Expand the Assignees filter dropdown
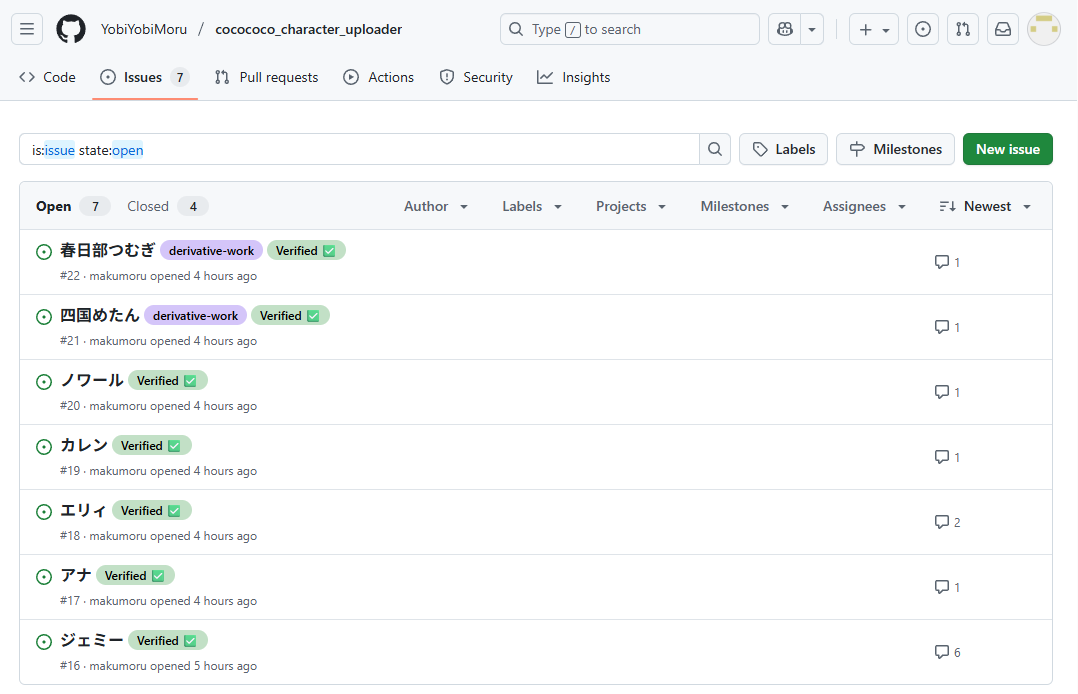The image size is (1078, 694). (x=864, y=206)
